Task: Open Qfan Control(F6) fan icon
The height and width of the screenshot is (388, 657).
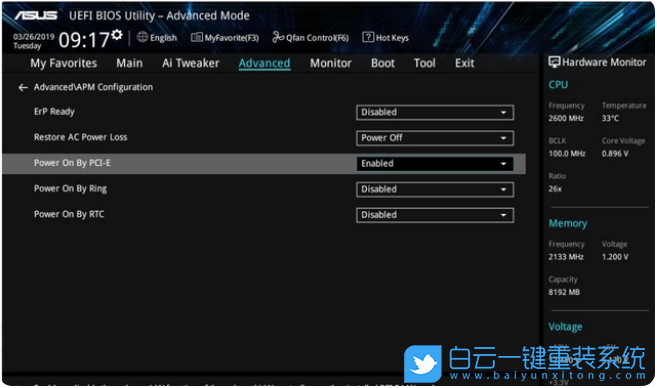Action: (278, 37)
